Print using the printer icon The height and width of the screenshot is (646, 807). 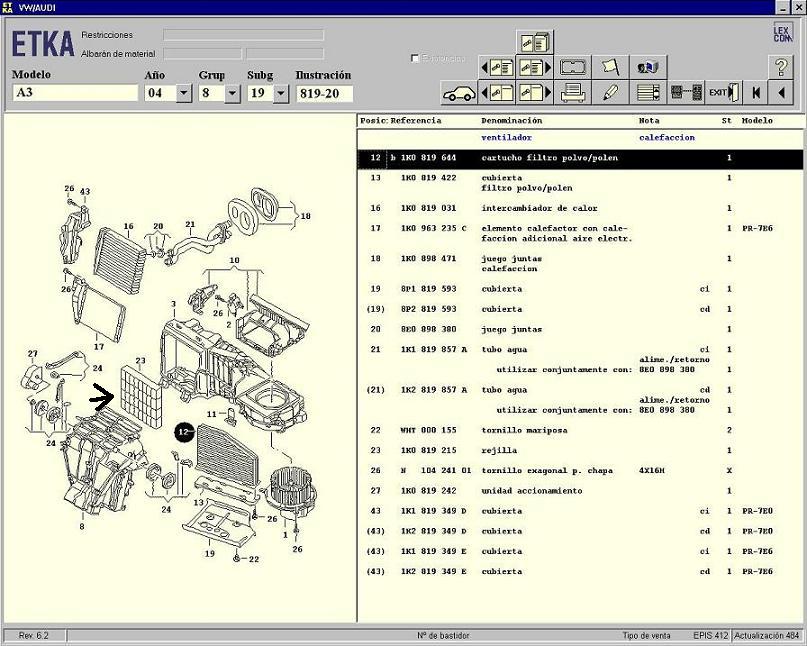coord(573,93)
